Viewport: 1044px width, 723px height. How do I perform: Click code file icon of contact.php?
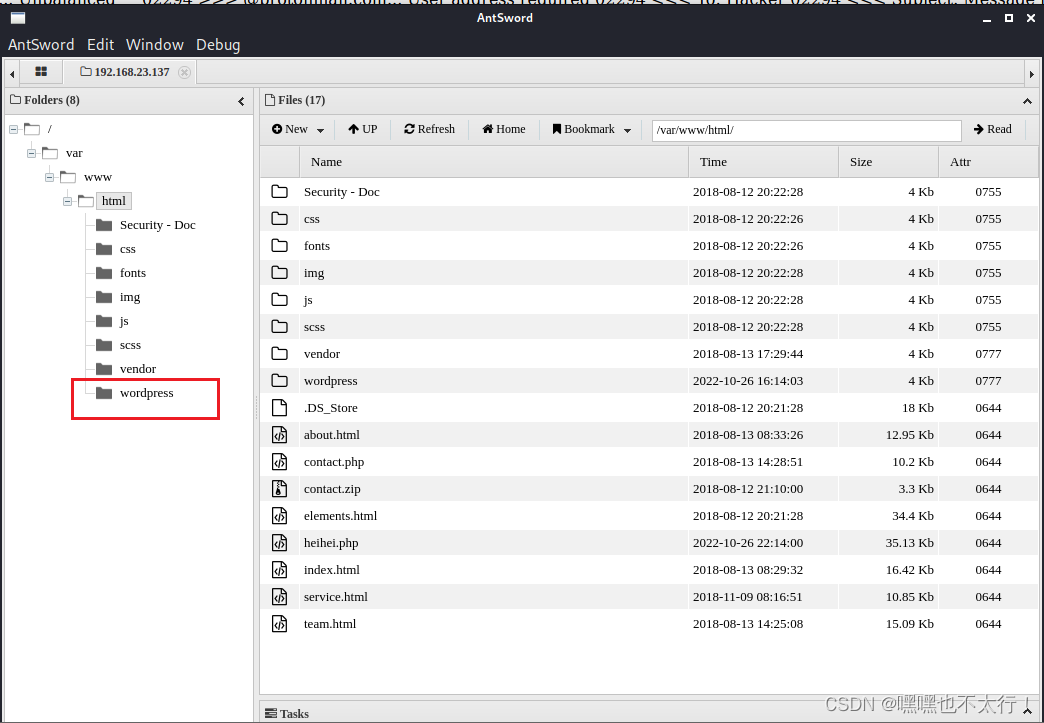(x=280, y=461)
